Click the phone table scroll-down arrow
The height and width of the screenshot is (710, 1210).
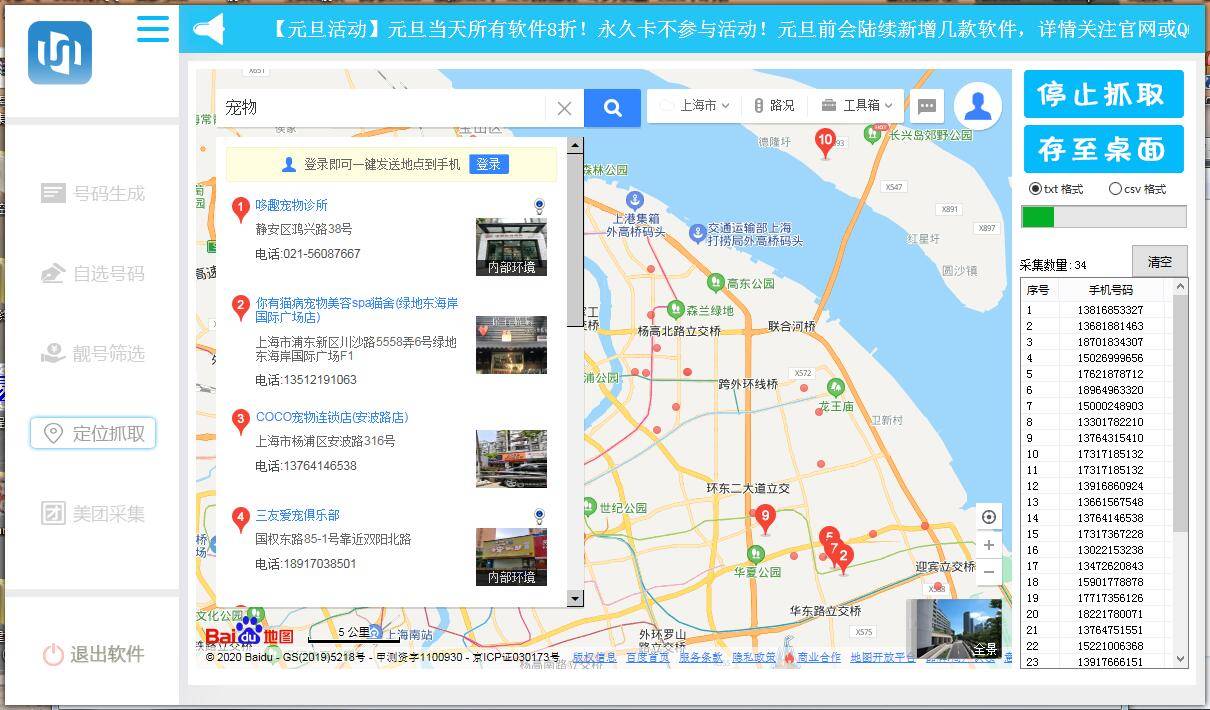(x=1180, y=659)
